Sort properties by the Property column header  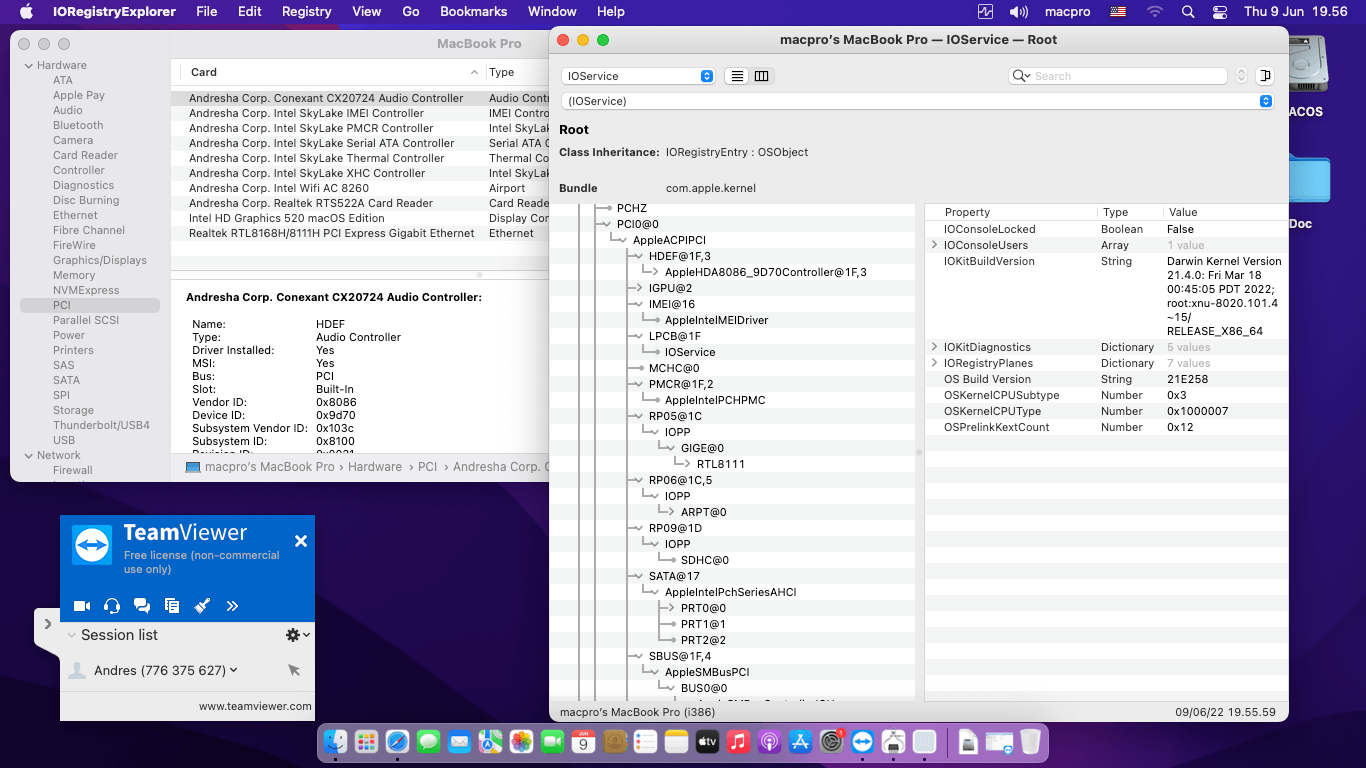coord(1012,212)
